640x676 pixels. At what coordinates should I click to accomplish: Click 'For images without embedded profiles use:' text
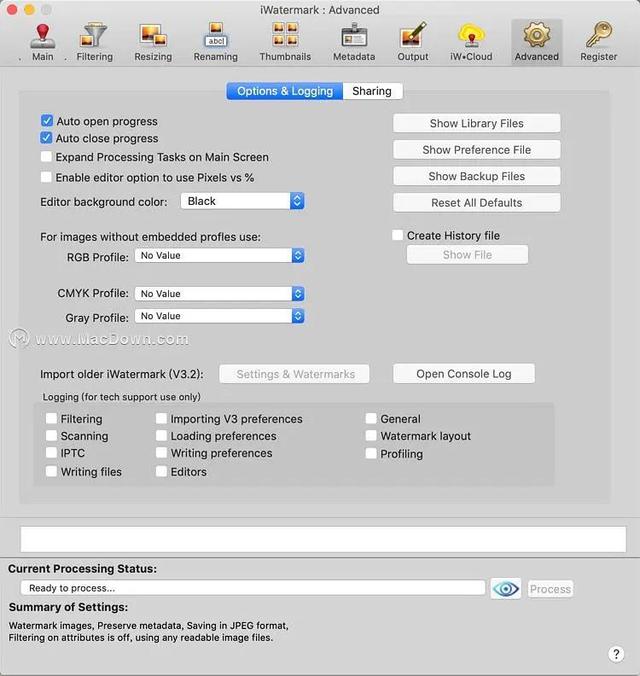(x=151, y=237)
